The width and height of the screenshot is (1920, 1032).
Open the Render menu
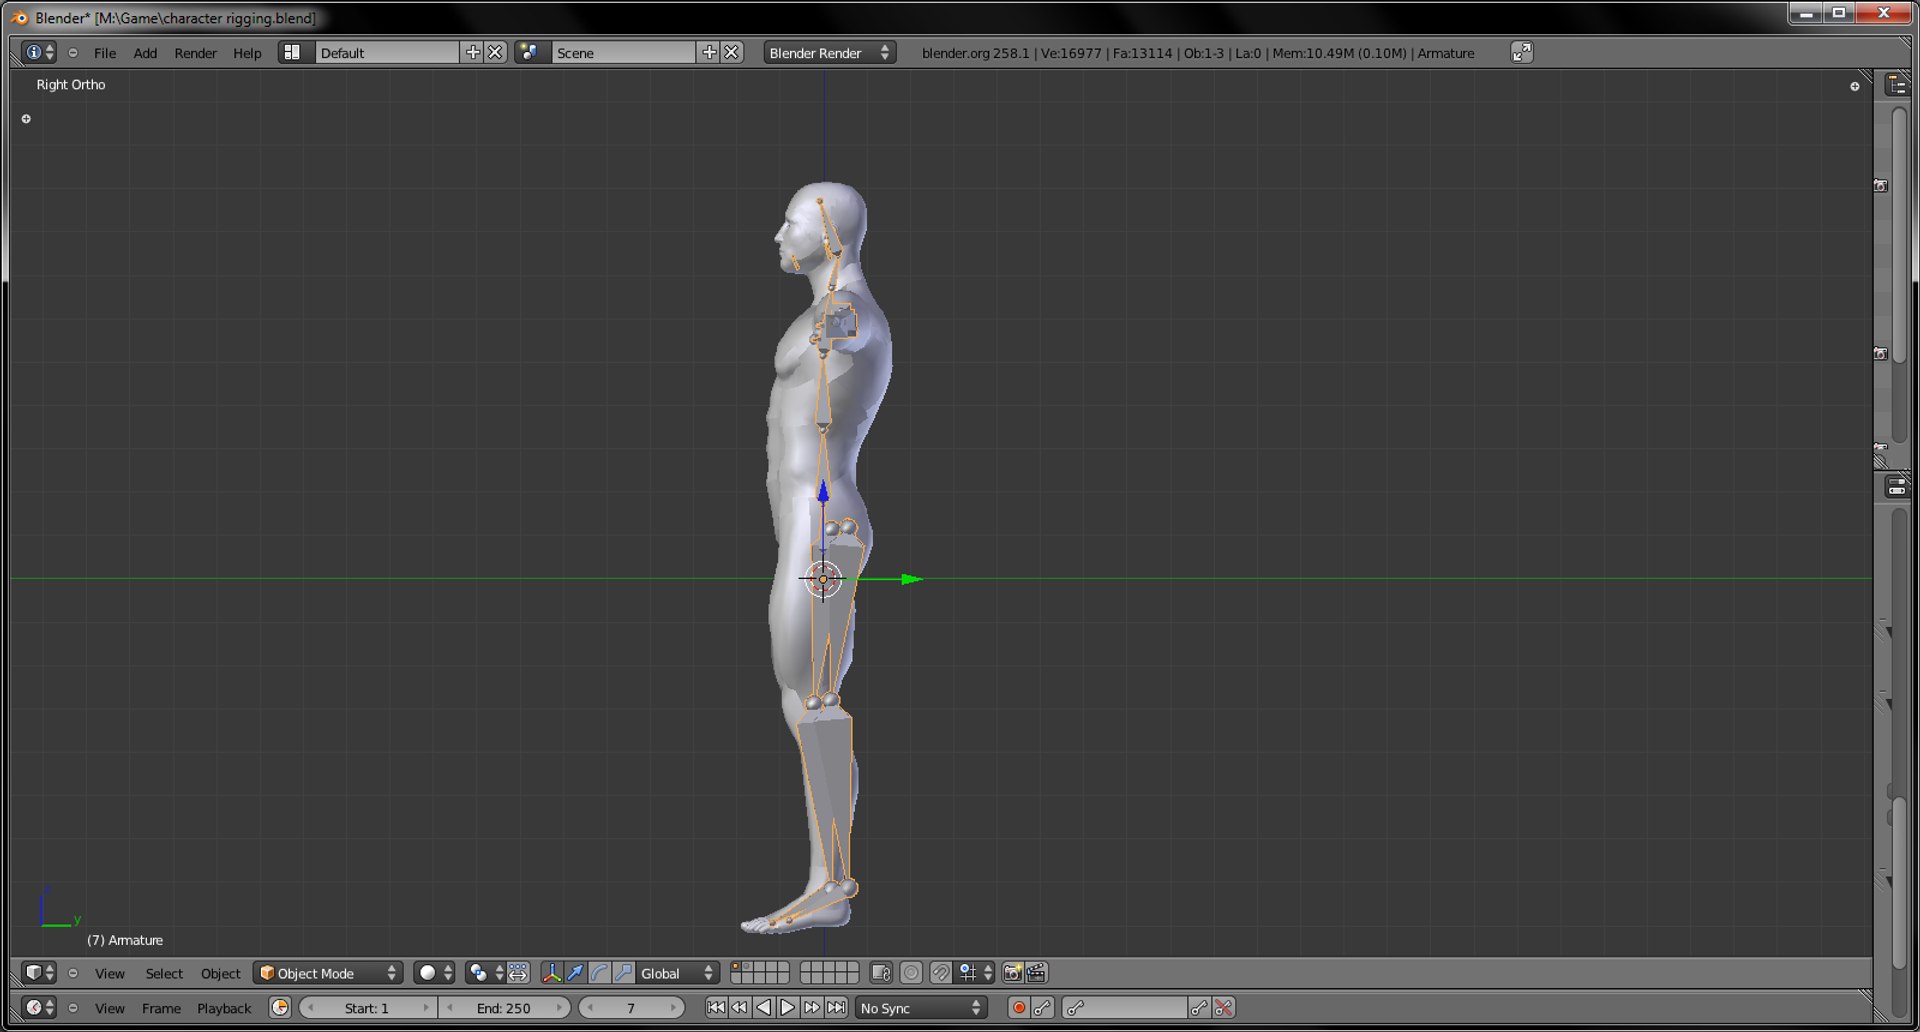coord(195,53)
